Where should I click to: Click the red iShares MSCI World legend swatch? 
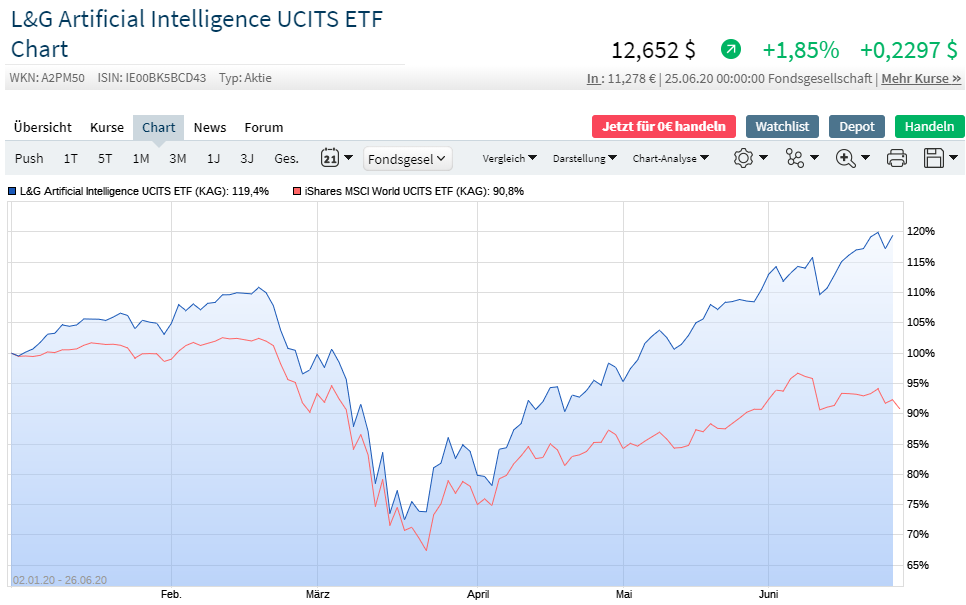click(296, 190)
